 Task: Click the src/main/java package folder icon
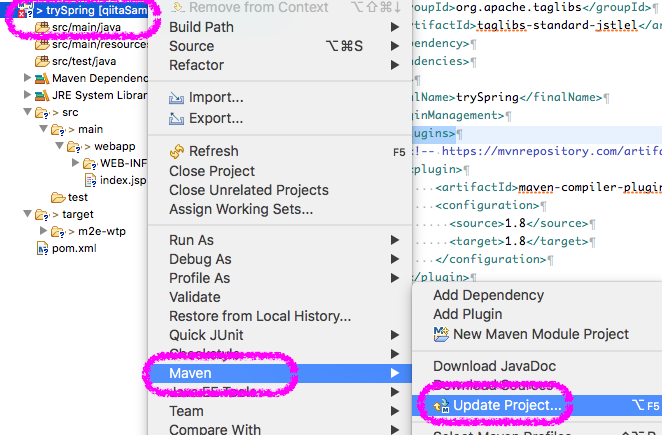[42, 27]
